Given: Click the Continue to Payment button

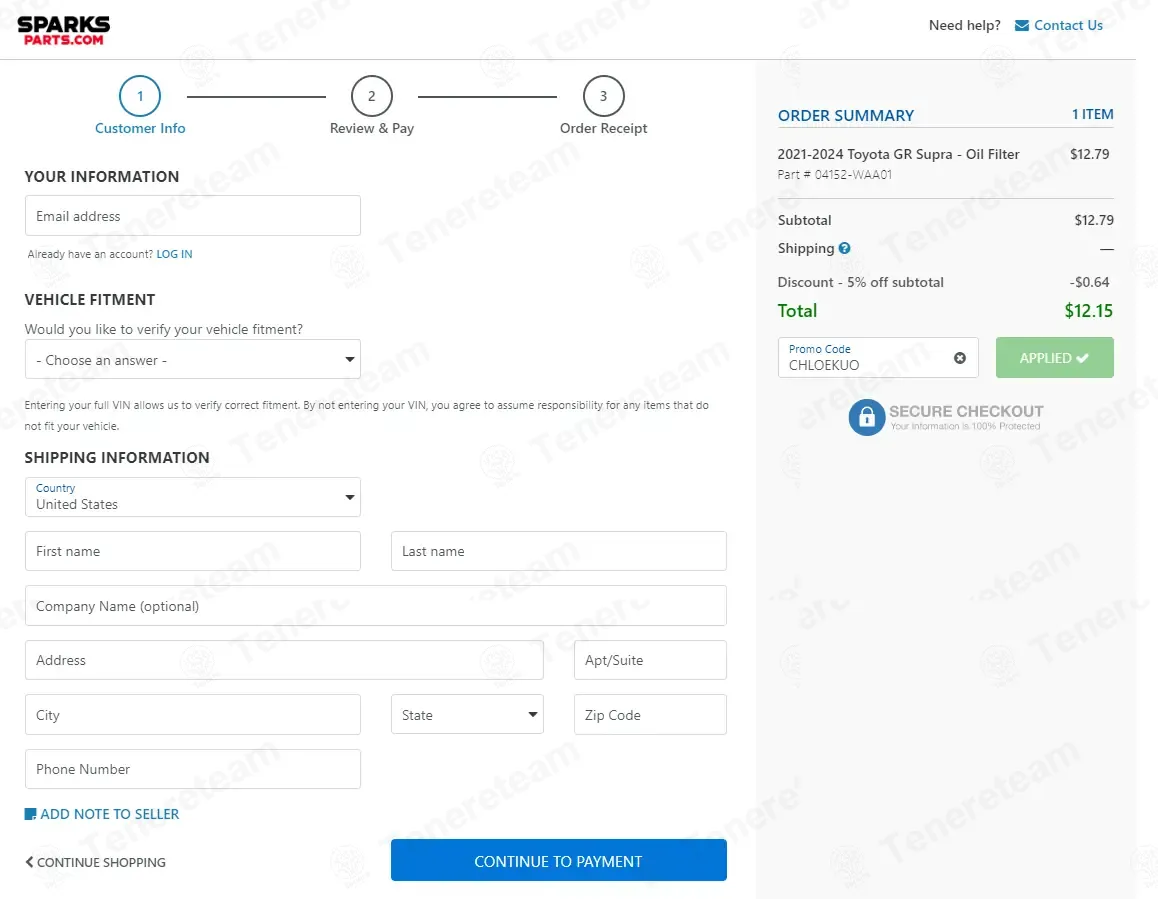Looking at the screenshot, I should (x=558, y=860).
